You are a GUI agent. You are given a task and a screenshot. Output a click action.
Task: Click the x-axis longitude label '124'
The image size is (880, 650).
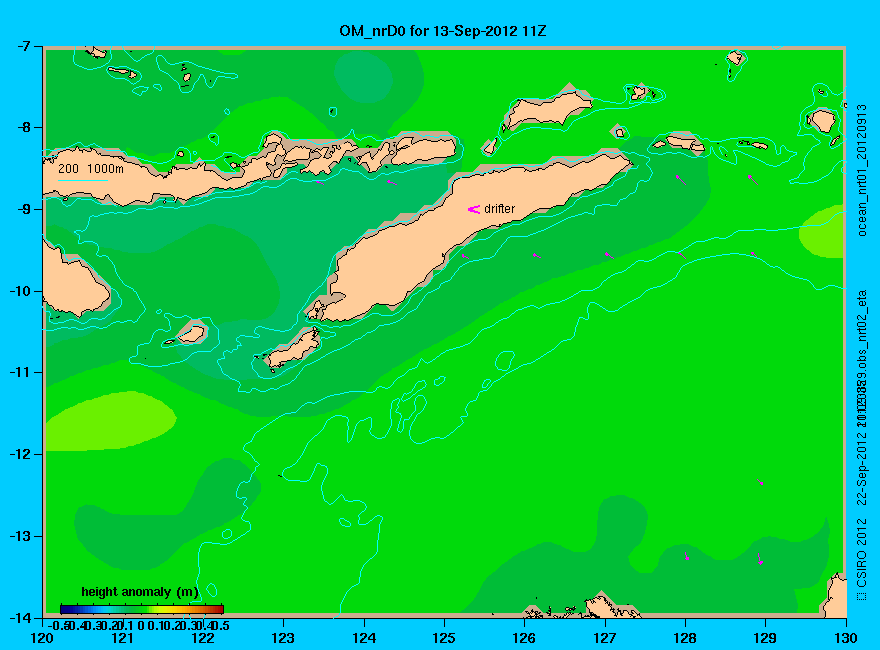(x=364, y=638)
